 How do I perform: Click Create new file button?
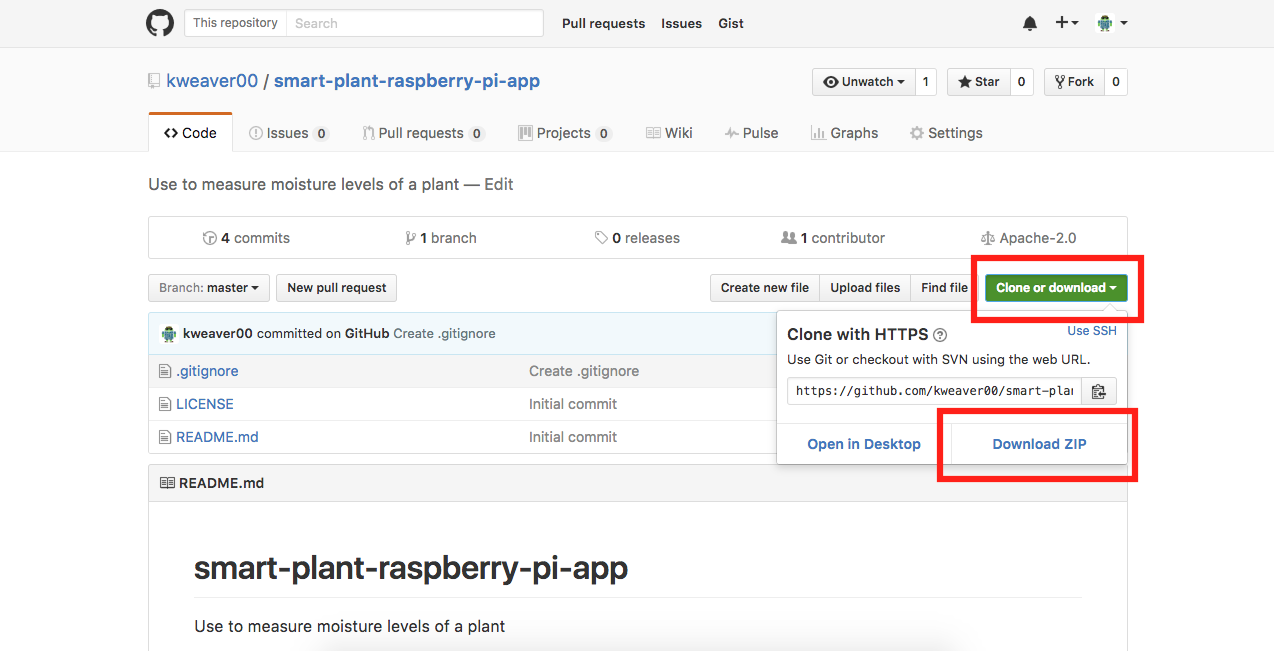pyautogui.click(x=765, y=288)
